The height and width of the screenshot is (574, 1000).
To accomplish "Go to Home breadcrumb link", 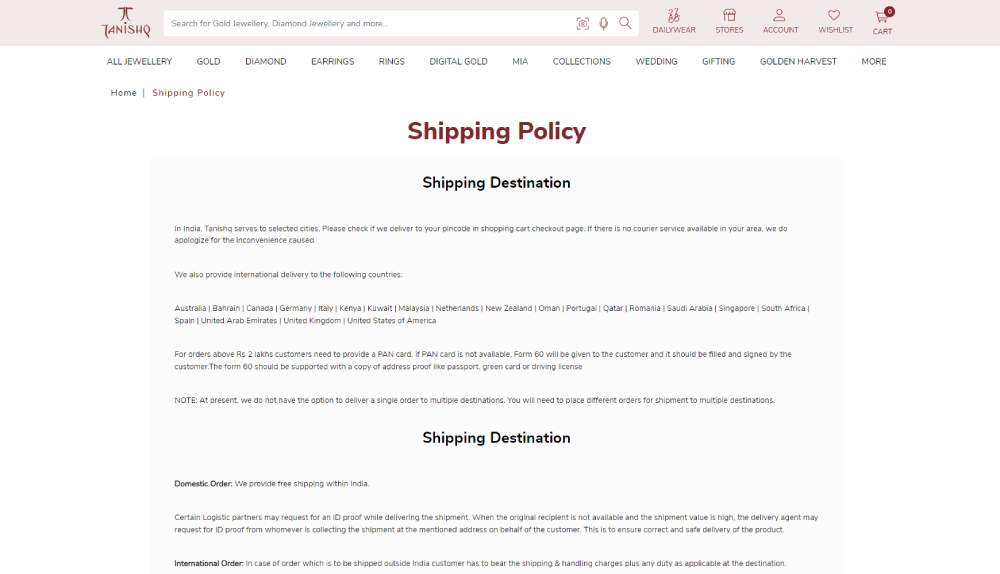I will pyautogui.click(x=123, y=92).
